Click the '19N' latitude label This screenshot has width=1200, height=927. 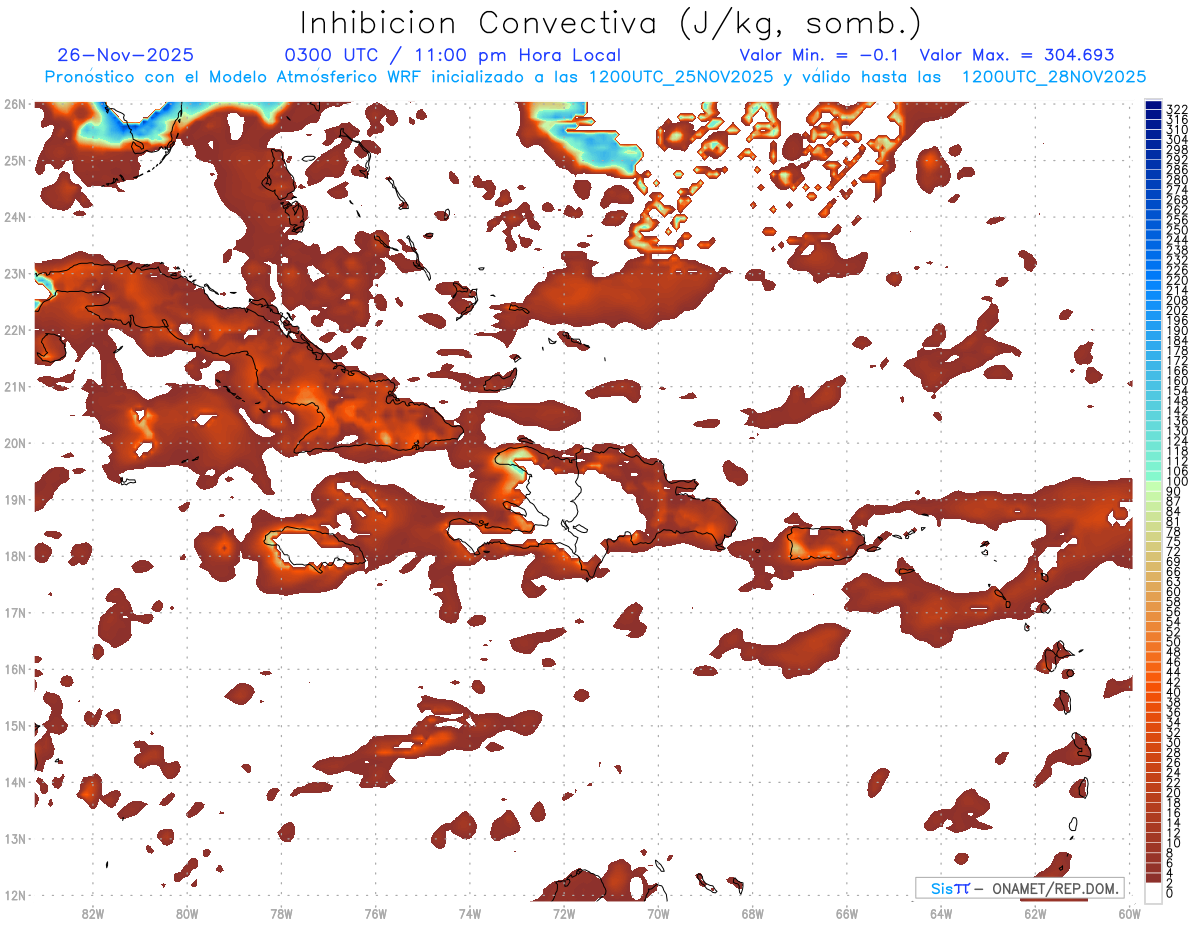coord(15,499)
